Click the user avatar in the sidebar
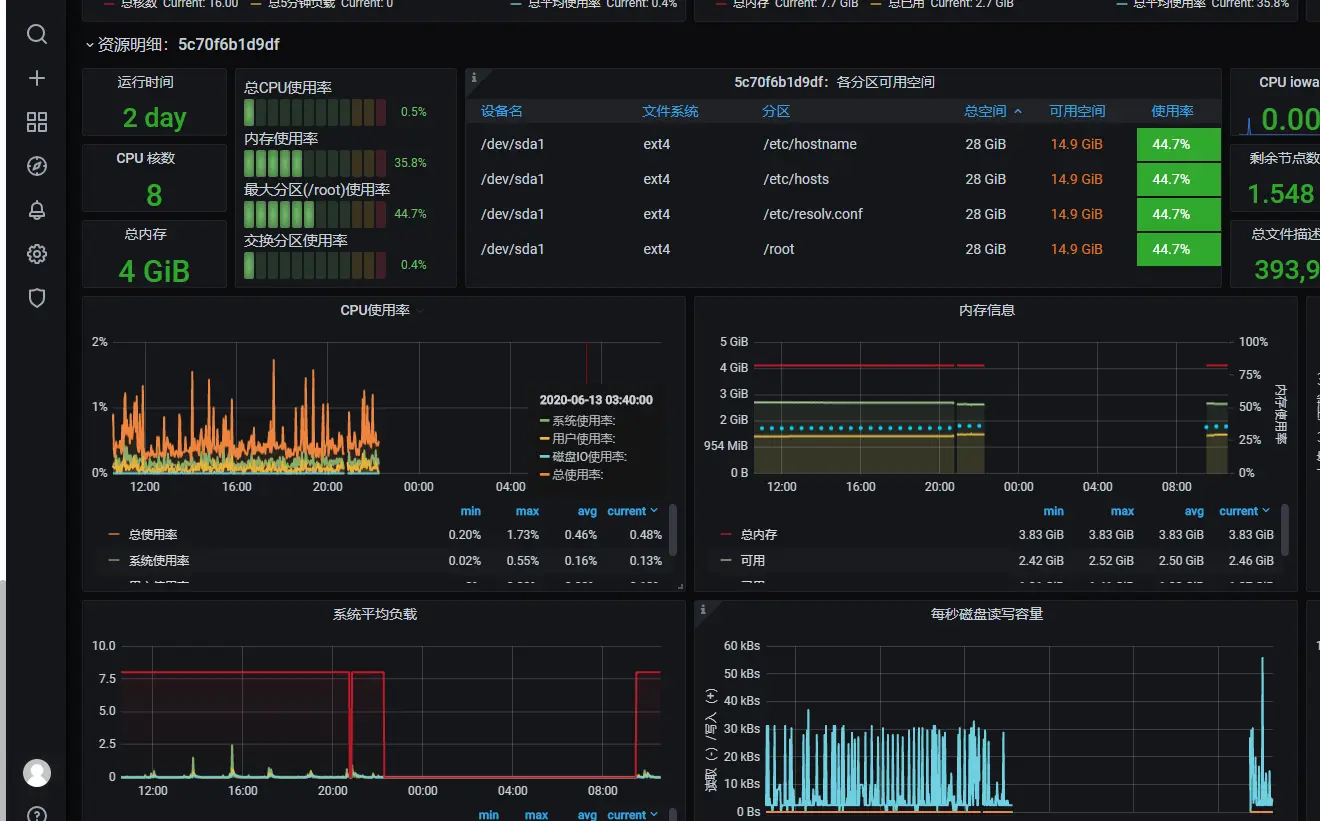The width and height of the screenshot is (1320, 821). [x=37, y=773]
